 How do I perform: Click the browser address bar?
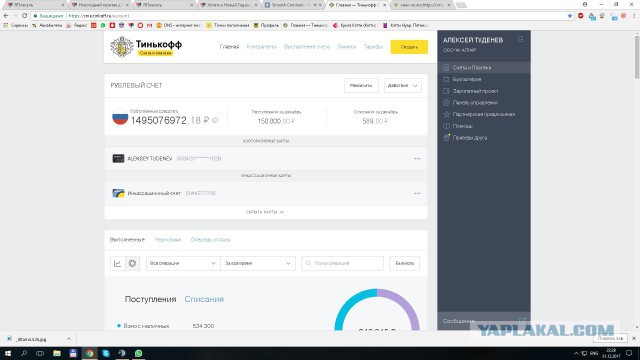[302, 16]
